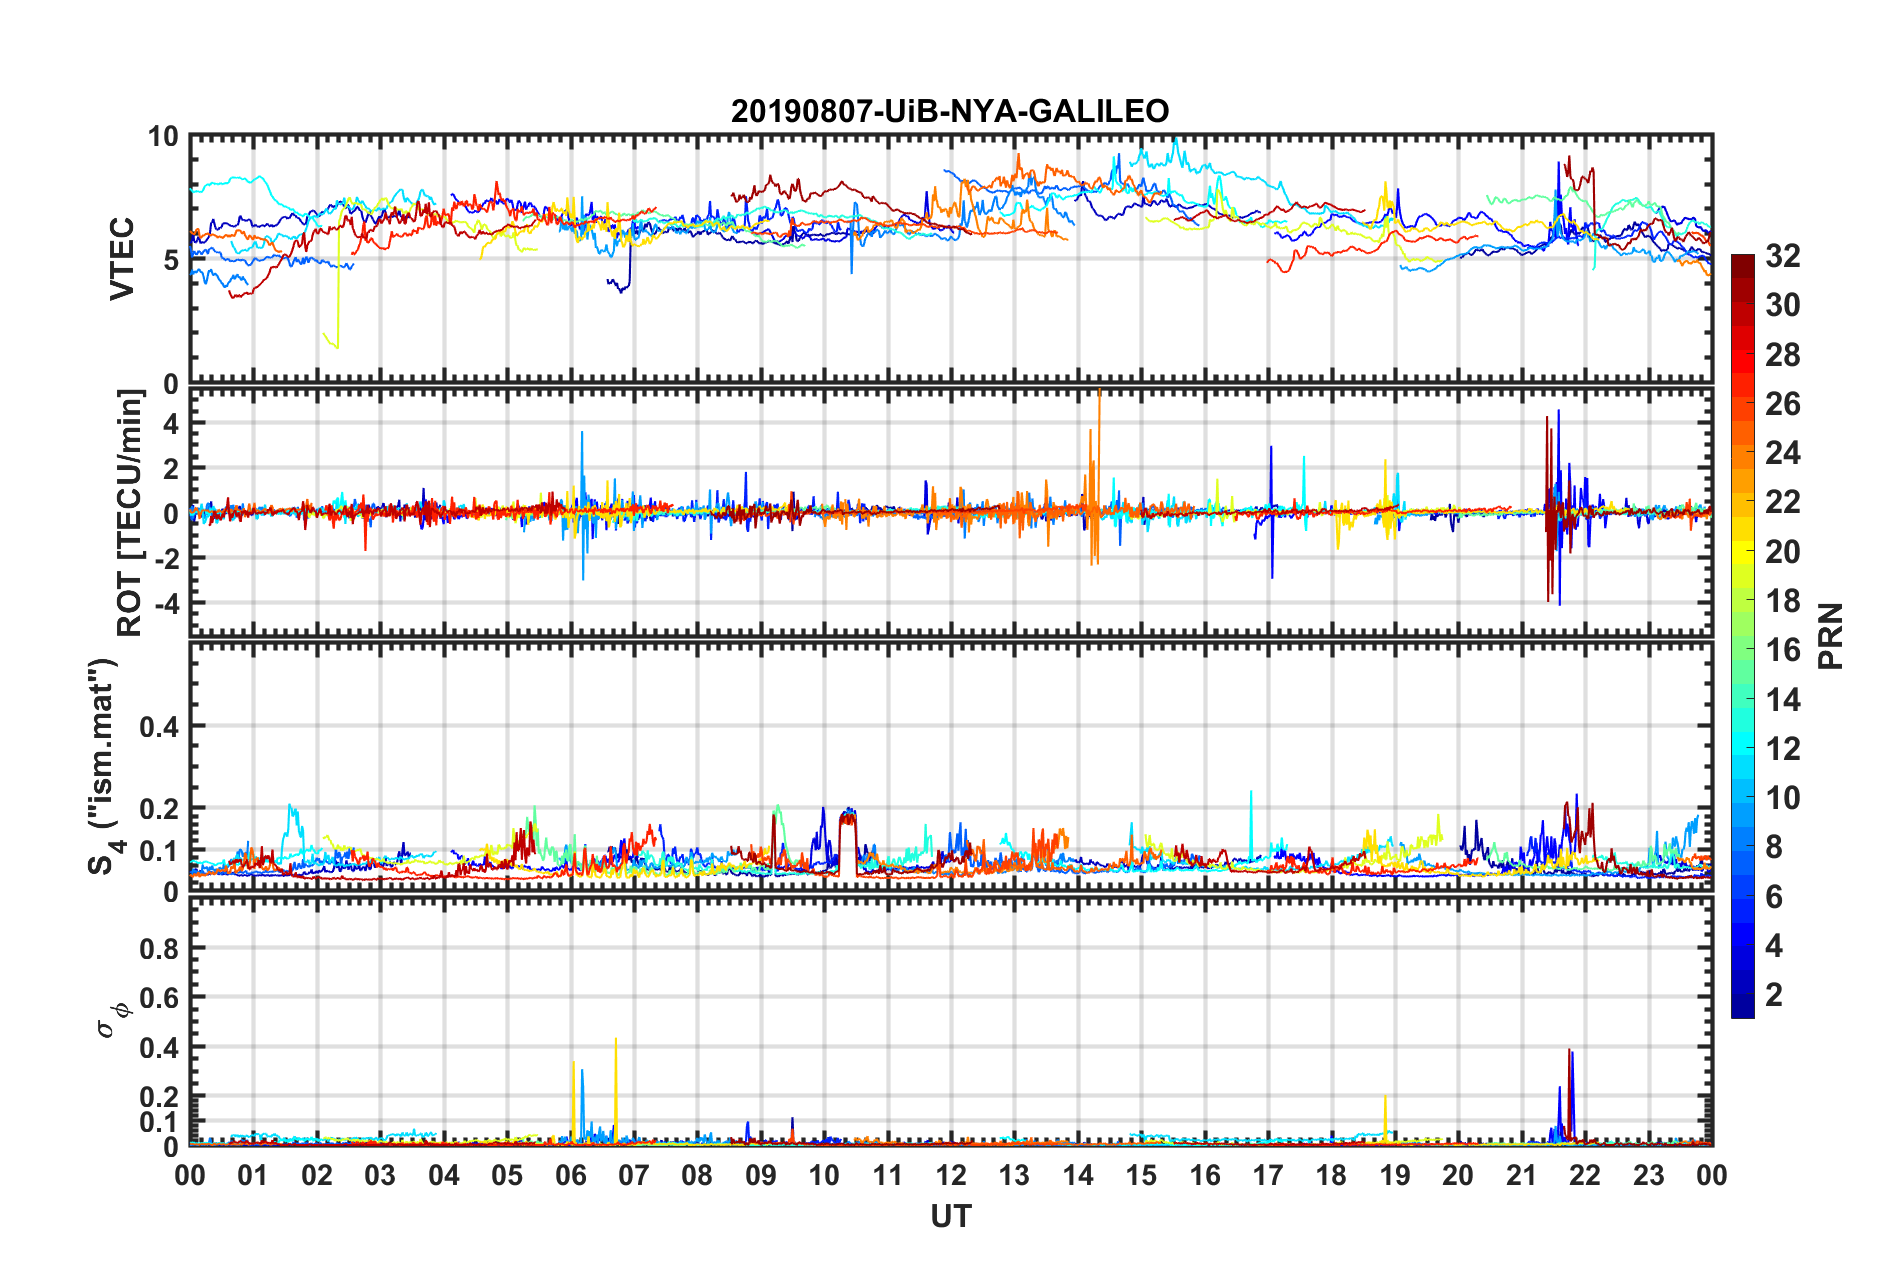This screenshot has height=1272, width=1902.
Task: Click sigma-phi axis tick label "0.8"
Action: click(x=159, y=948)
